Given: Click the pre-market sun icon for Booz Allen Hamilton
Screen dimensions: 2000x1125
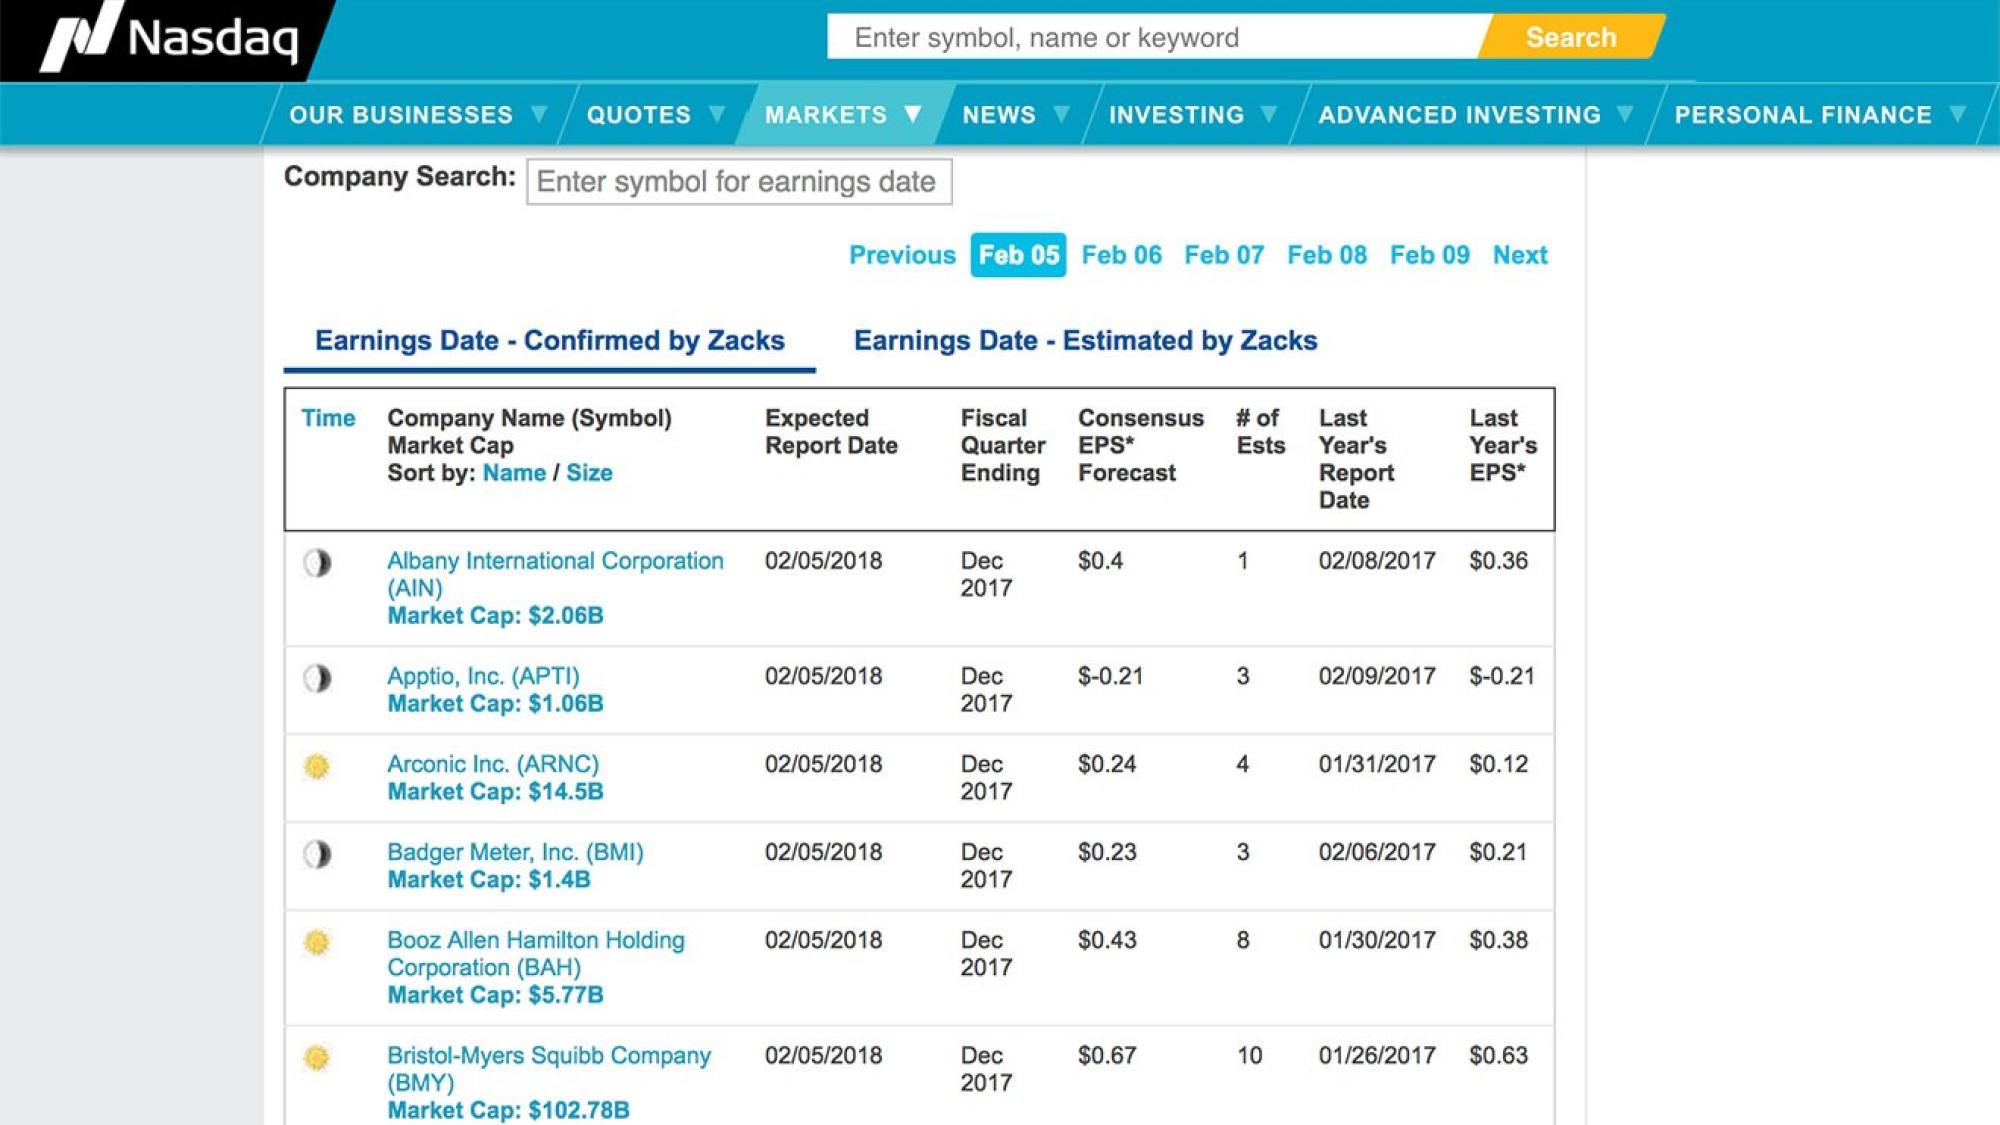Looking at the screenshot, I should (x=317, y=943).
